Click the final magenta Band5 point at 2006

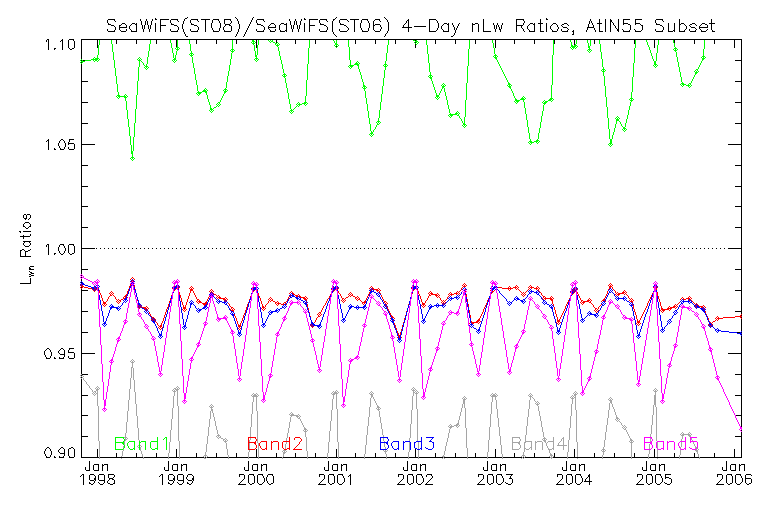tap(741, 429)
